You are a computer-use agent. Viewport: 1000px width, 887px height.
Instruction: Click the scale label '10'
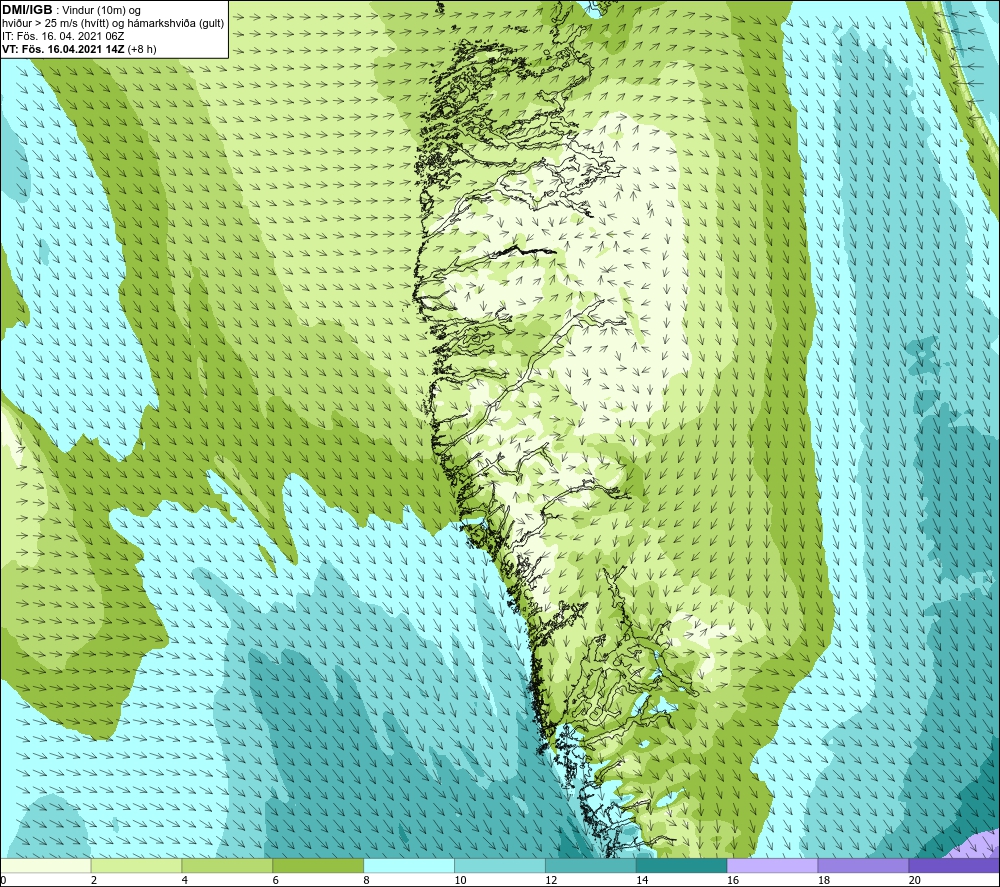point(460,880)
